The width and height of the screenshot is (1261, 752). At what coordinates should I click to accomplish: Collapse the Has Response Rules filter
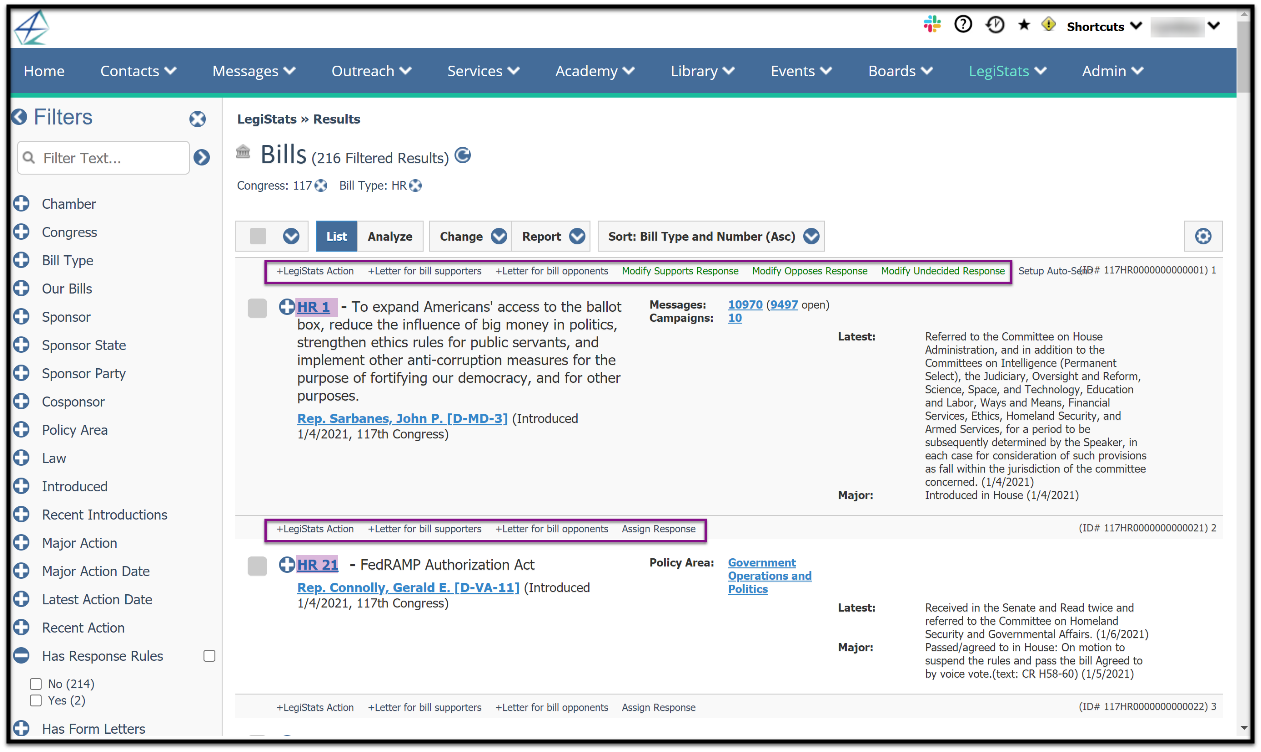click(x=21, y=656)
